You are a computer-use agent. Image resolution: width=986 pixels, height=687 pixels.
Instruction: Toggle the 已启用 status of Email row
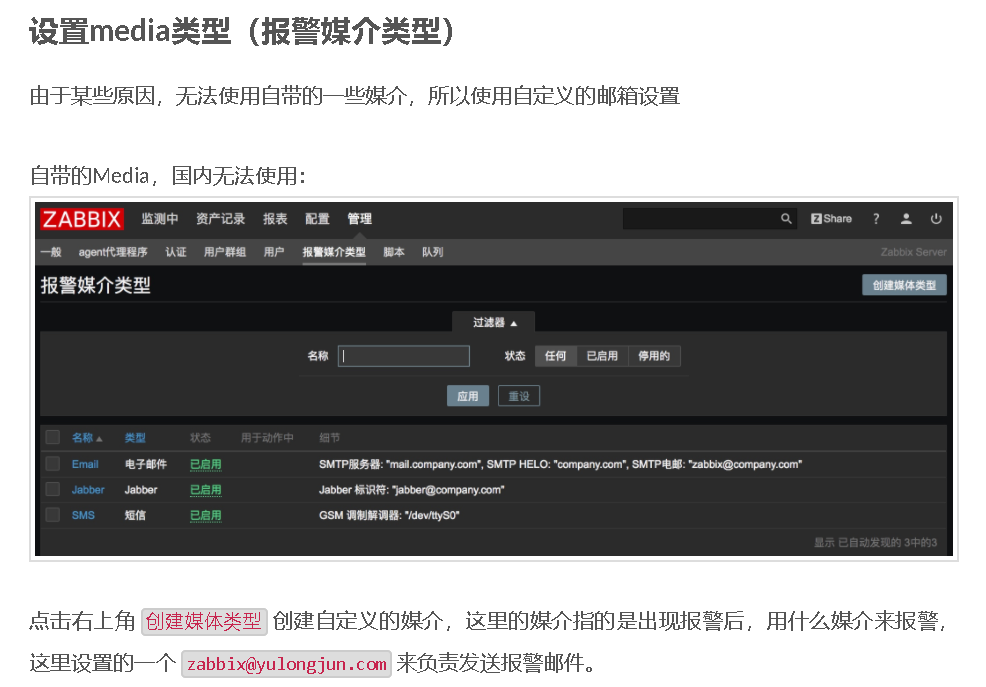206,464
